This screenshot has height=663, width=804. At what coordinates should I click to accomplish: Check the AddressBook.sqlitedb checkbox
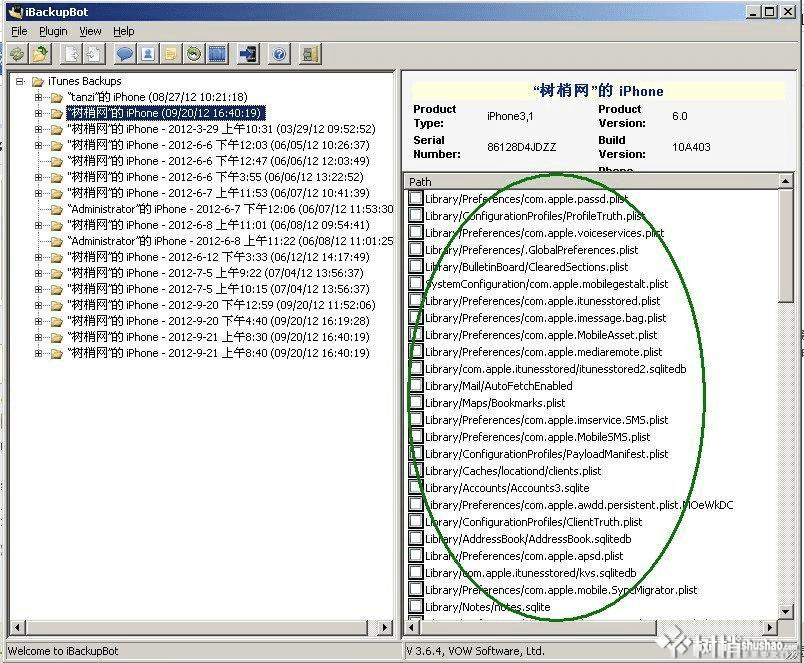click(416, 538)
